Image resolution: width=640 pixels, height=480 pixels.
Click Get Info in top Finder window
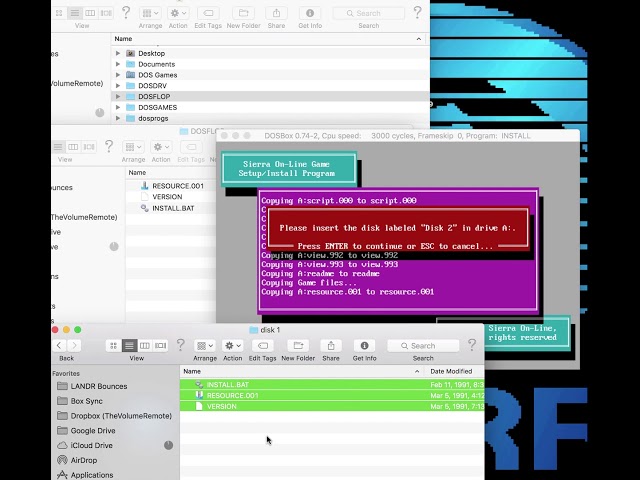coord(310,13)
